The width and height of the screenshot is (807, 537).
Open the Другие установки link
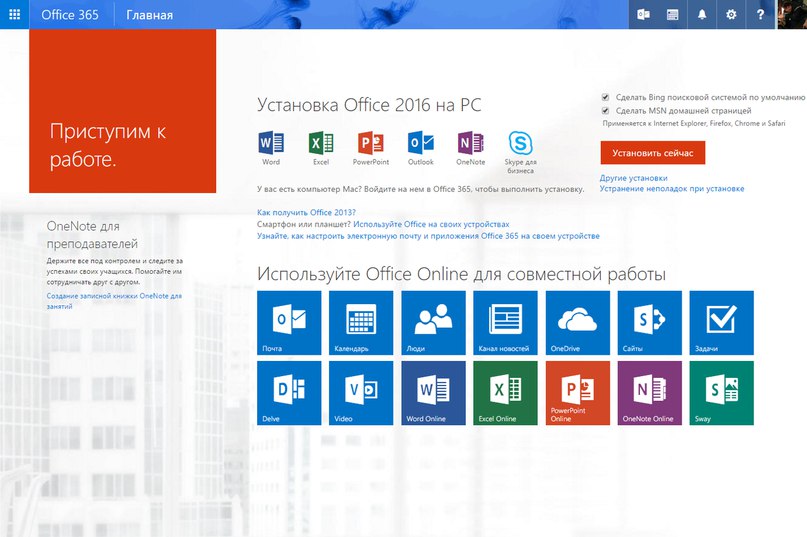[x=634, y=178]
